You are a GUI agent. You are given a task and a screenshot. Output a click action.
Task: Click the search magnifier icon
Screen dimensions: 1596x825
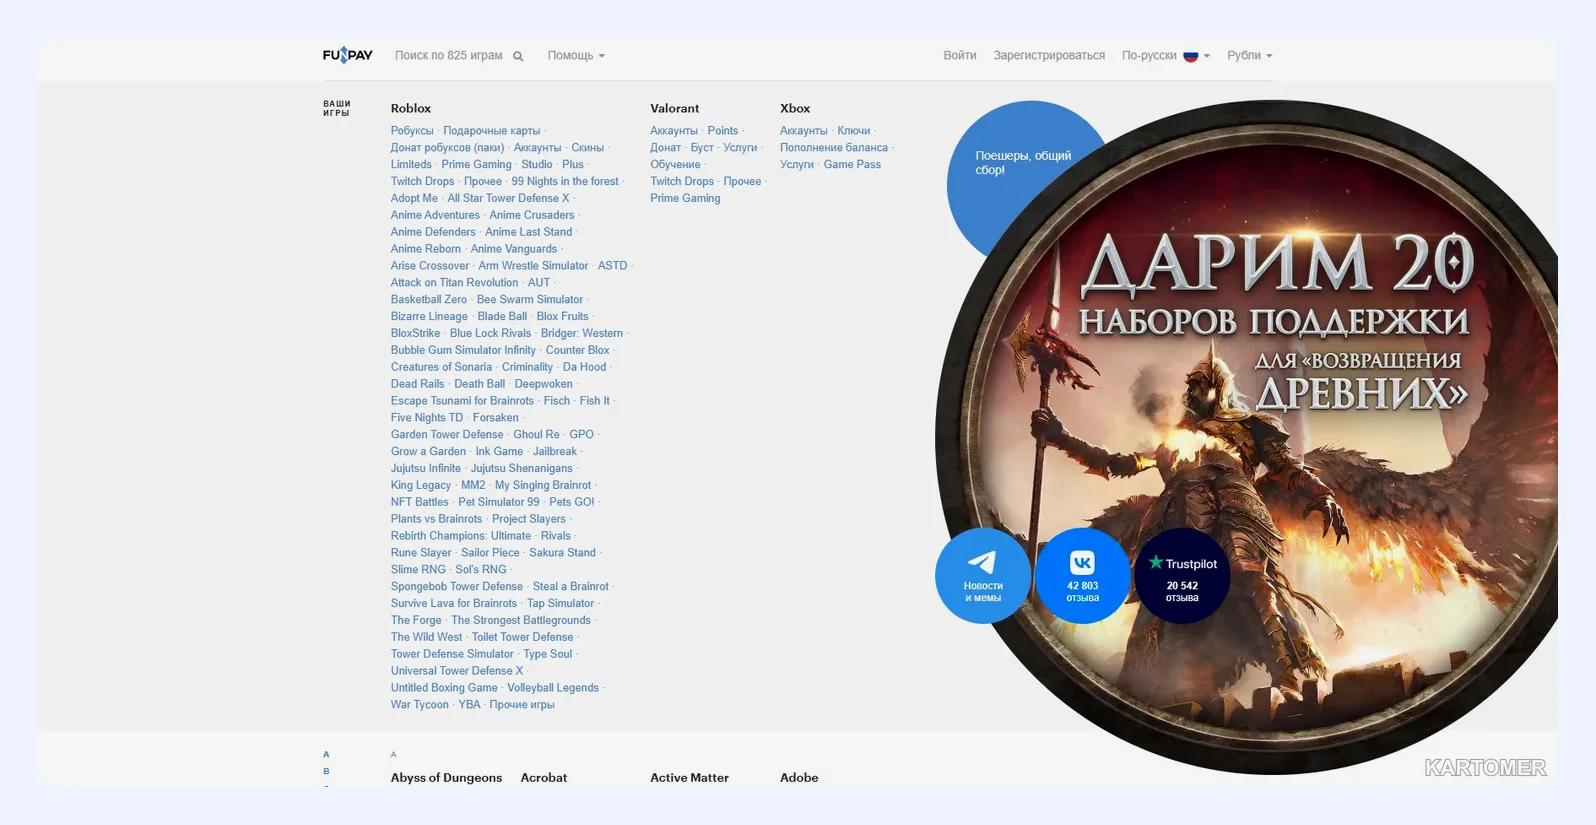[518, 56]
